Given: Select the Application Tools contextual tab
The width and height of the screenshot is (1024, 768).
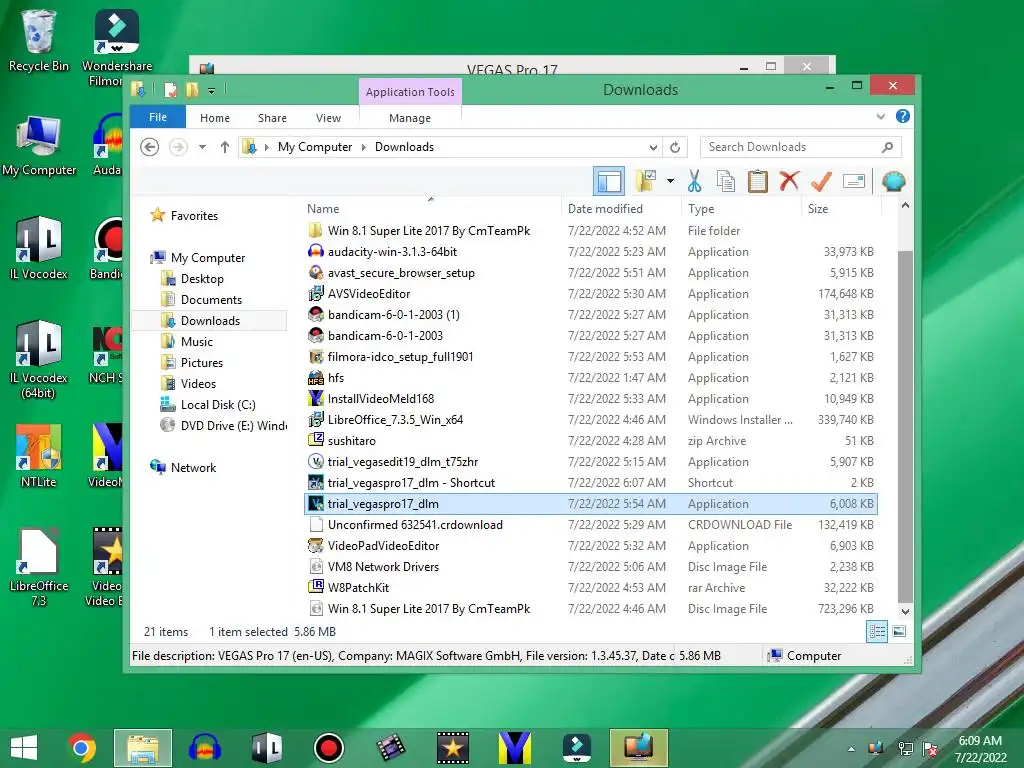Looking at the screenshot, I should [x=410, y=92].
